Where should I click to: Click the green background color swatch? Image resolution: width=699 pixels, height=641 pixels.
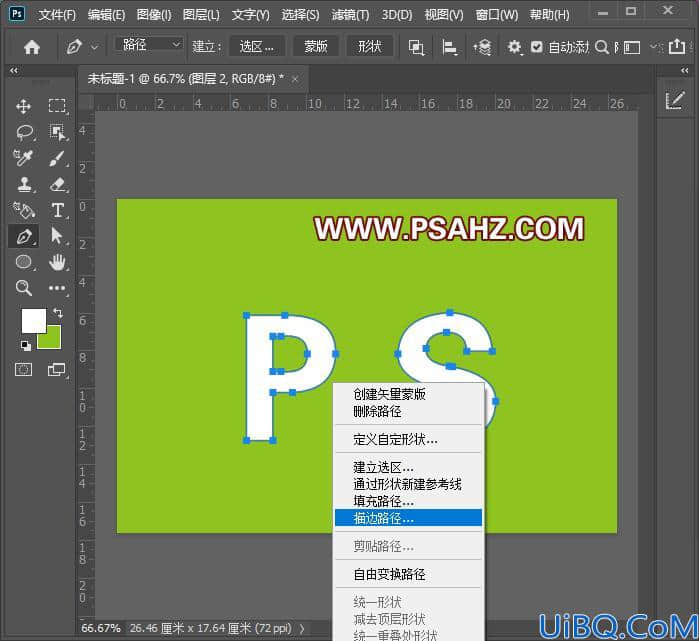click(52, 339)
